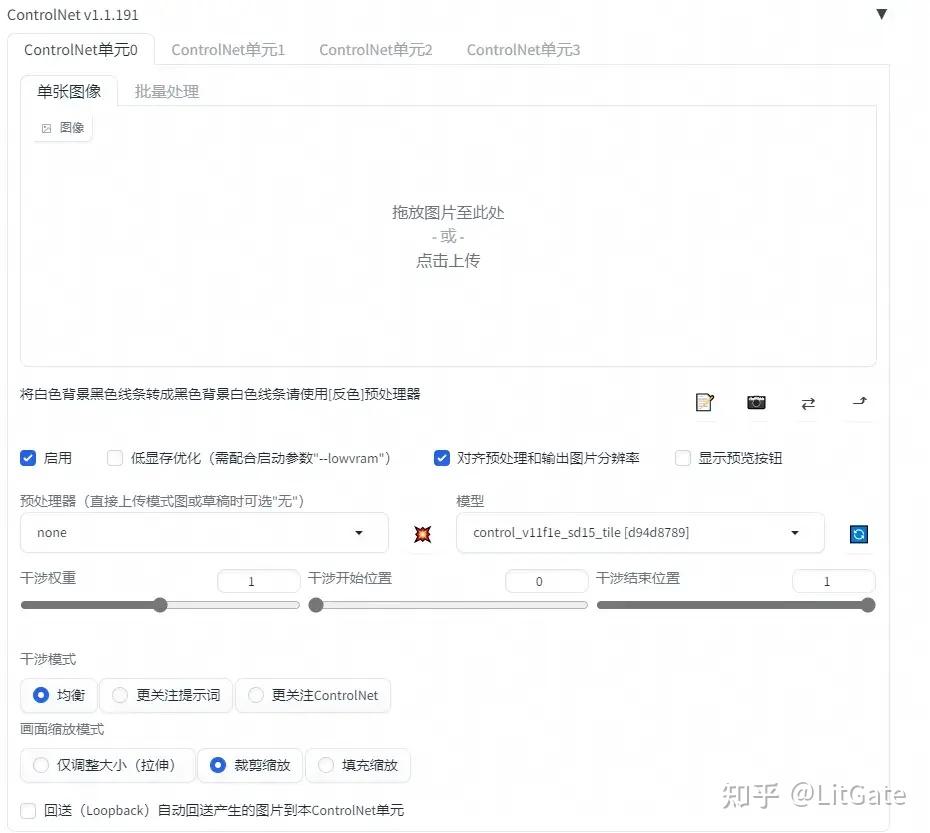930x833 pixels.
Task: Enable webcam input via camera icon
Action: click(756, 402)
